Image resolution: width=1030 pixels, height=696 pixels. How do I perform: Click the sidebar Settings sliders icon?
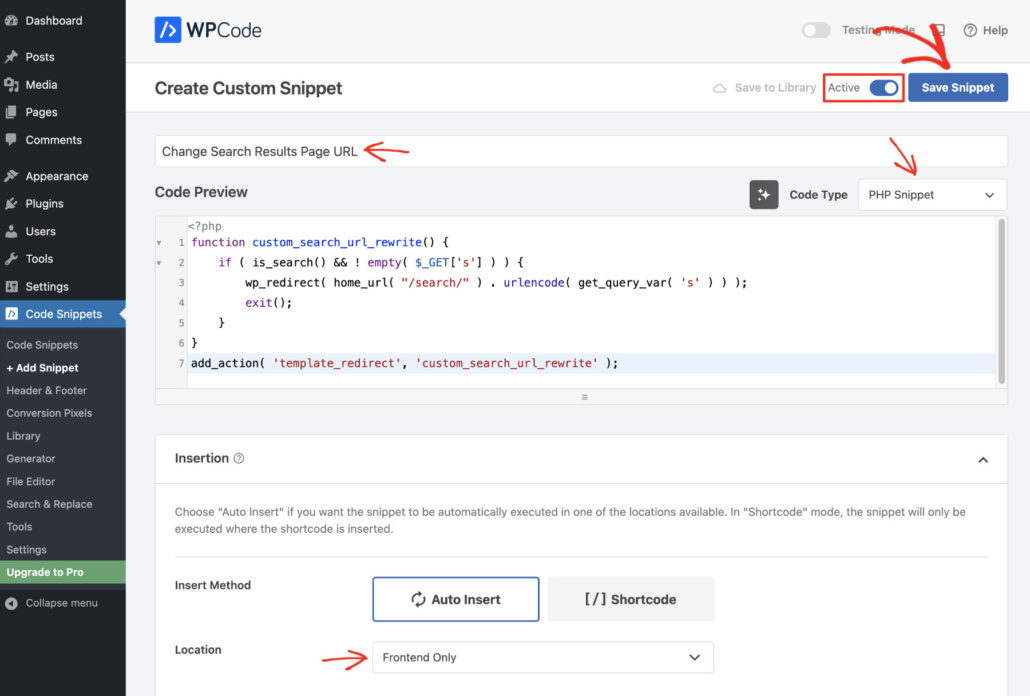(11, 286)
